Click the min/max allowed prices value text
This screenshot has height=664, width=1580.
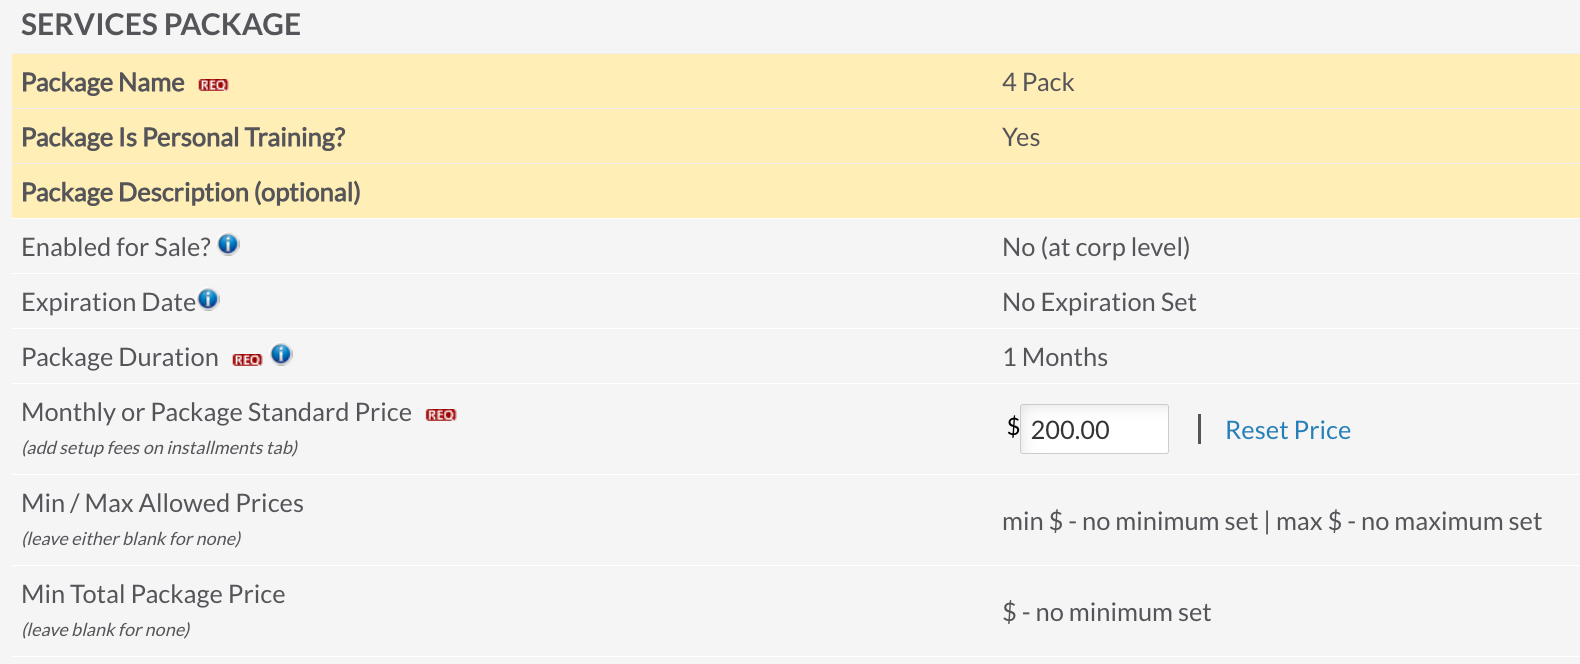click(x=1272, y=521)
